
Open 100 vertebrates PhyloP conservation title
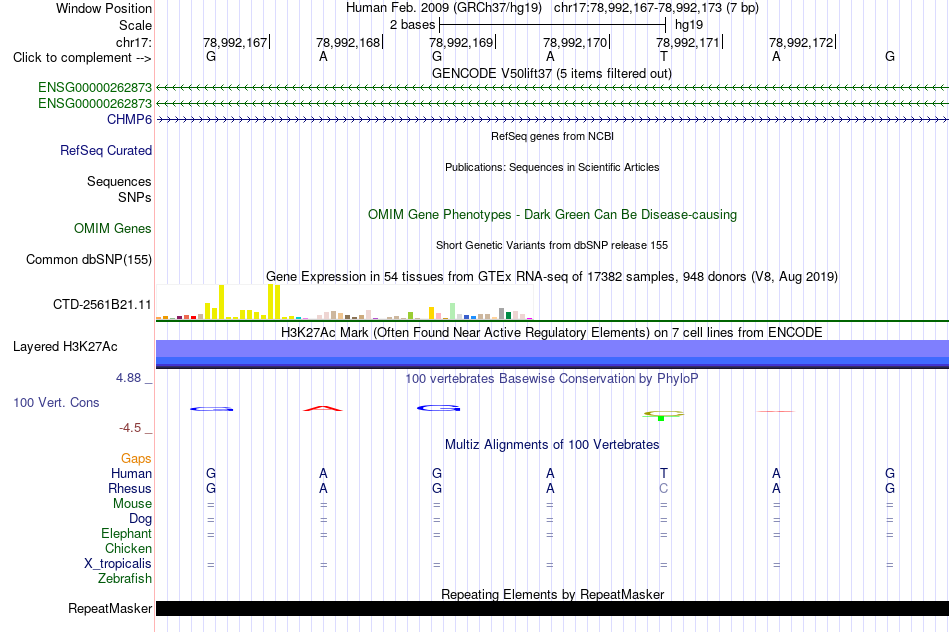552,379
